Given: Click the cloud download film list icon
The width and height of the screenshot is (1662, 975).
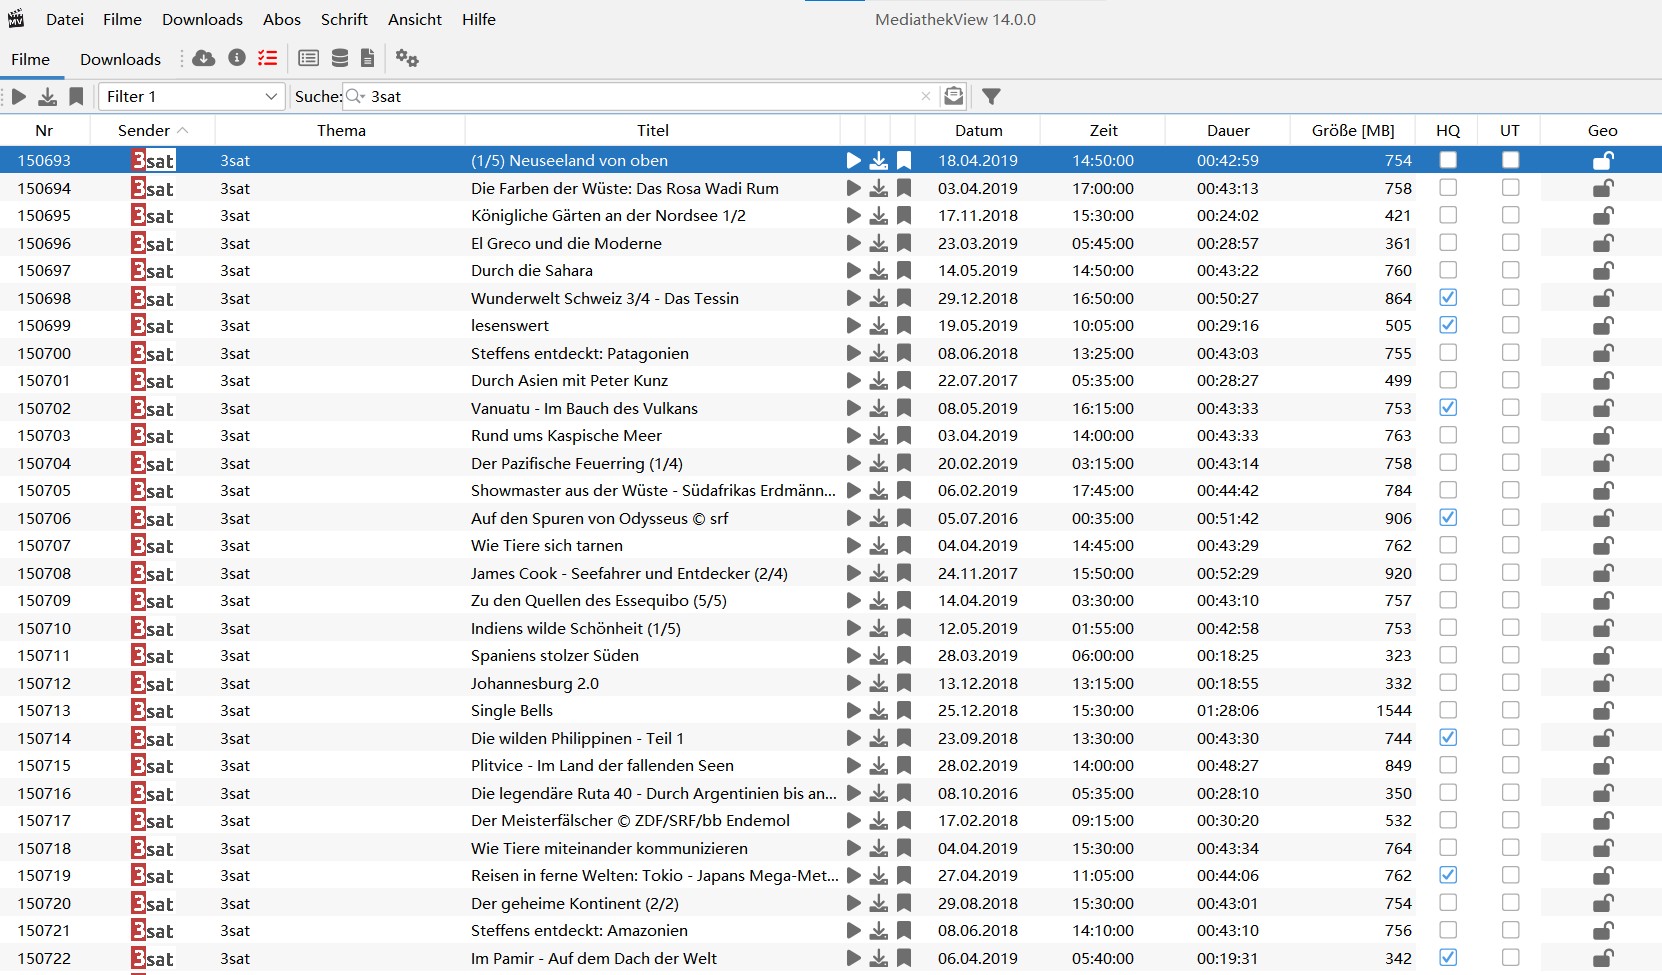Looking at the screenshot, I should coord(203,58).
